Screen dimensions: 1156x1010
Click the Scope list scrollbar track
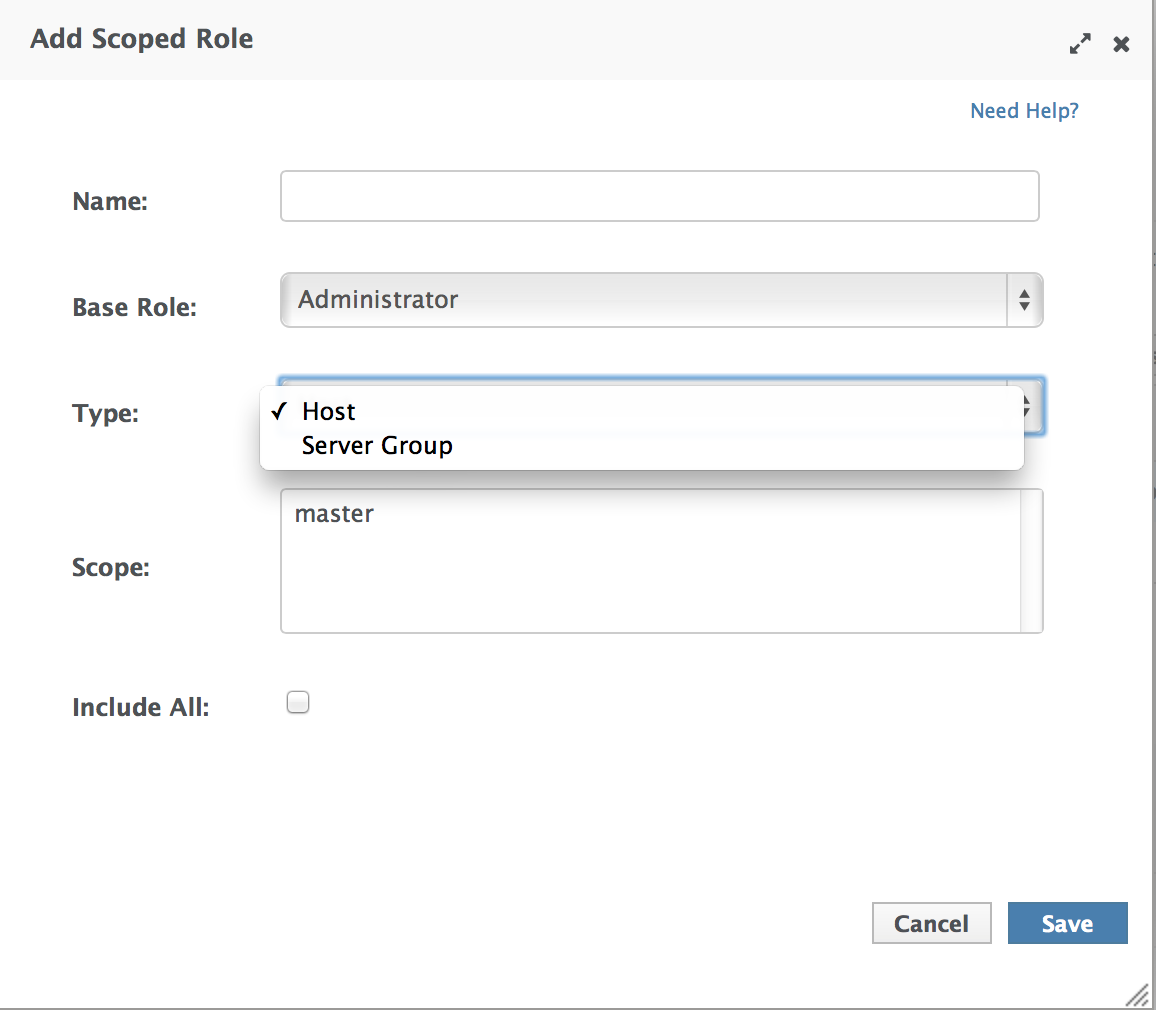[1030, 561]
